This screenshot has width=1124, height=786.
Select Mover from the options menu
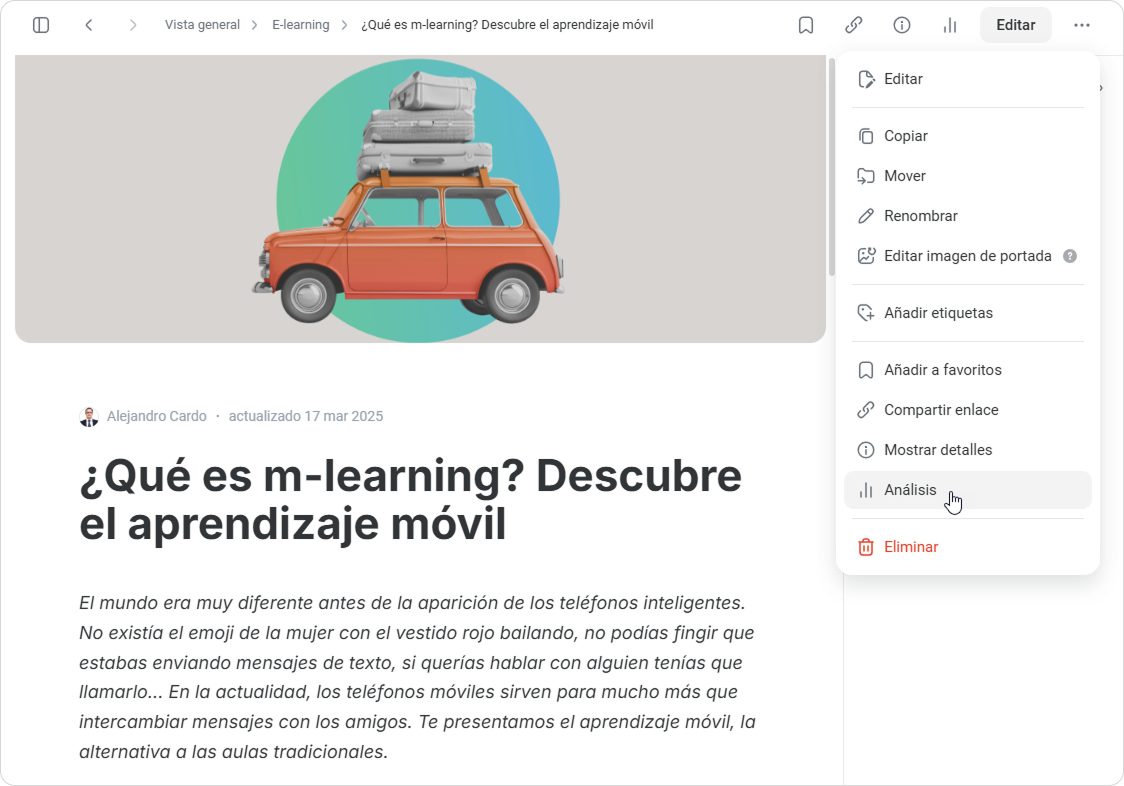(x=904, y=176)
